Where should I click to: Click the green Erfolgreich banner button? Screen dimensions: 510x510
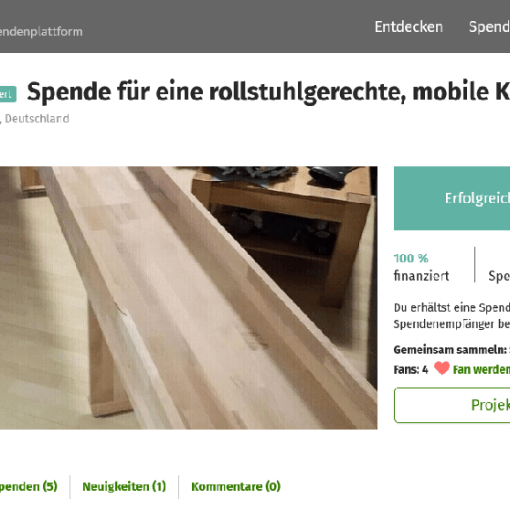point(452,198)
